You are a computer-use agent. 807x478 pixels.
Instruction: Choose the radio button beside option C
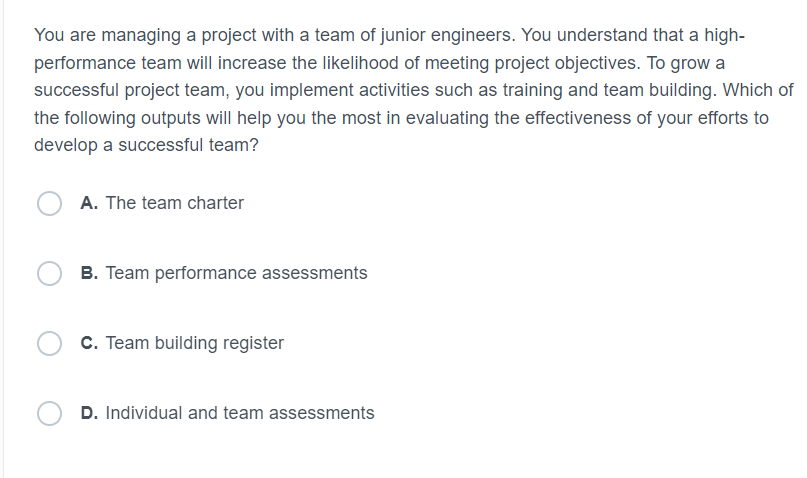tap(49, 343)
